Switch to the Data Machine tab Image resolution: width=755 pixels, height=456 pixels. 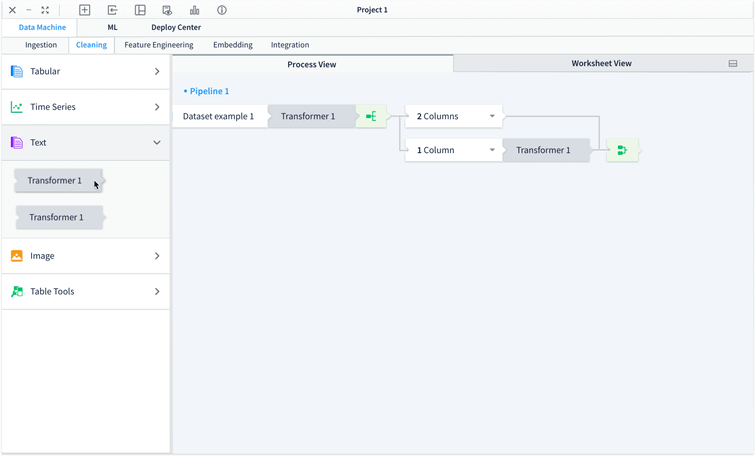(42, 27)
